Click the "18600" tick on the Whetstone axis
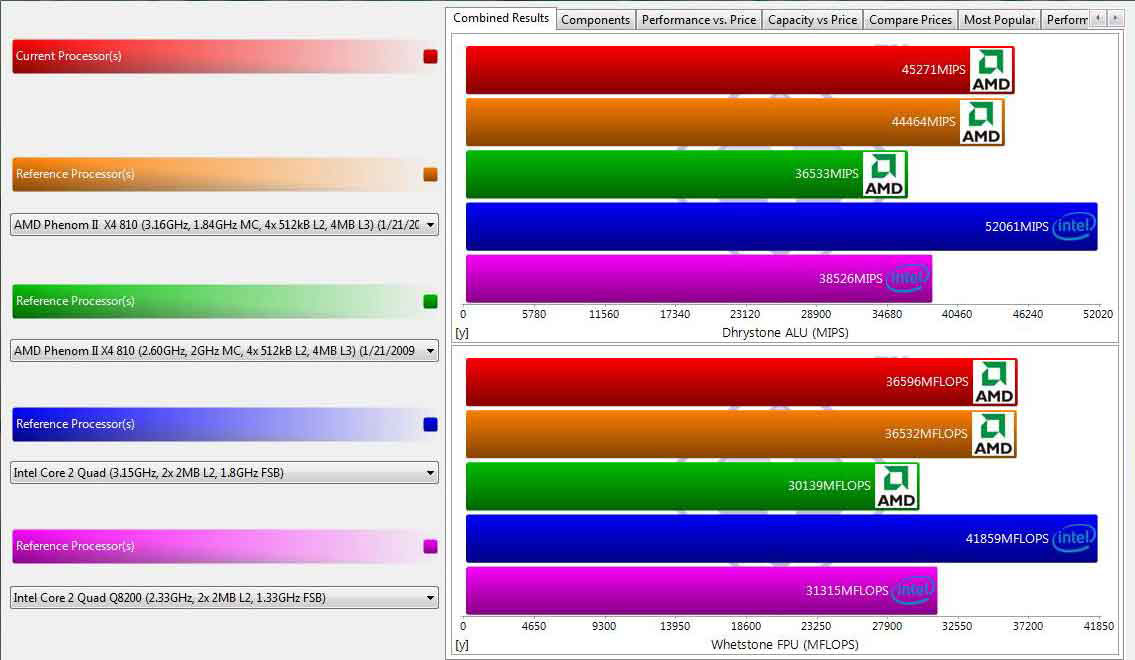The width and height of the screenshot is (1135, 660). click(x=746, y=626)
